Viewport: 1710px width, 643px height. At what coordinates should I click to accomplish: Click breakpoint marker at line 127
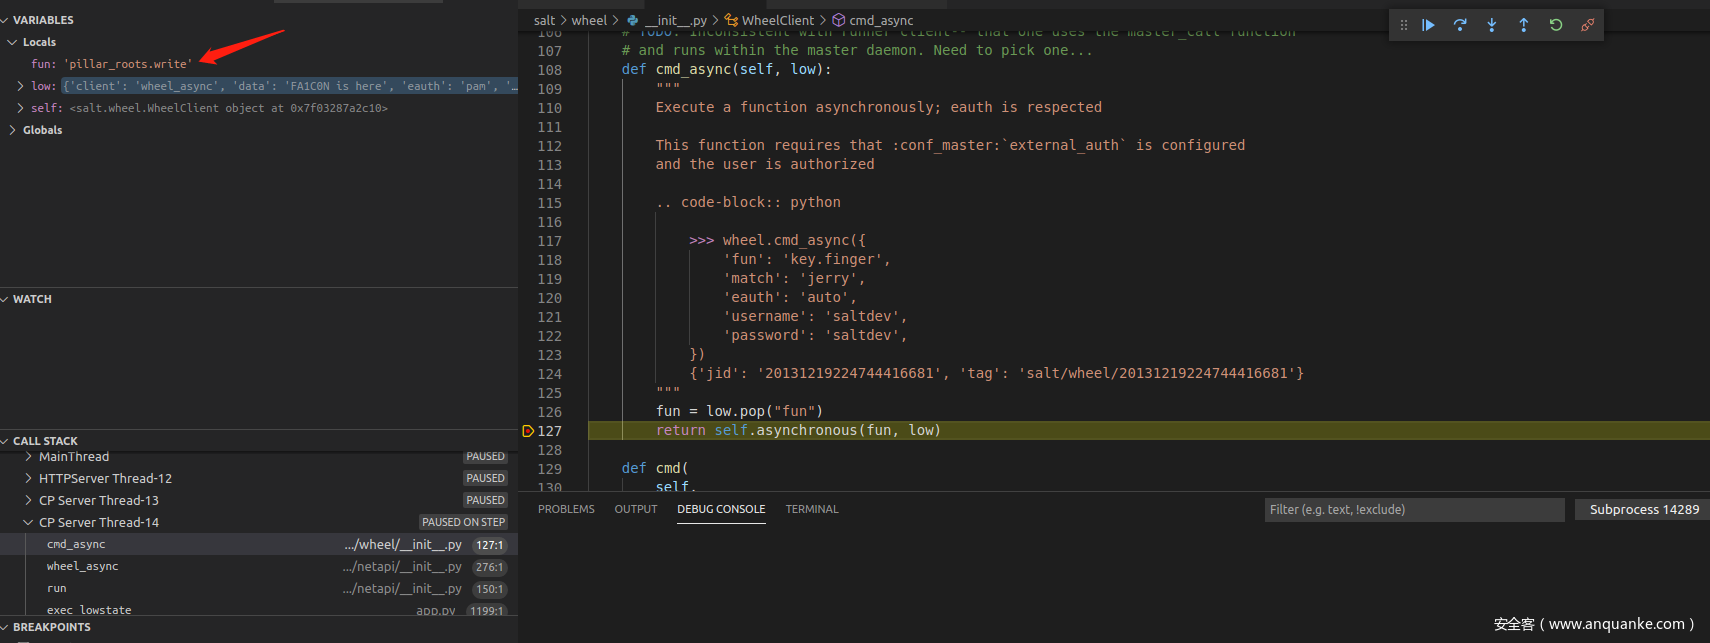(528, 431)
